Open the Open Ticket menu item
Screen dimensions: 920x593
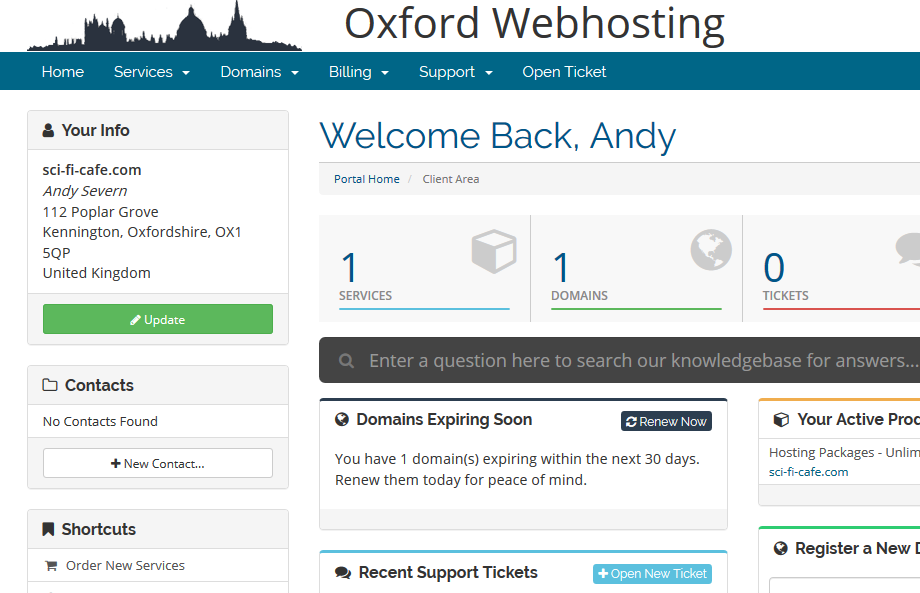(564, 72)
